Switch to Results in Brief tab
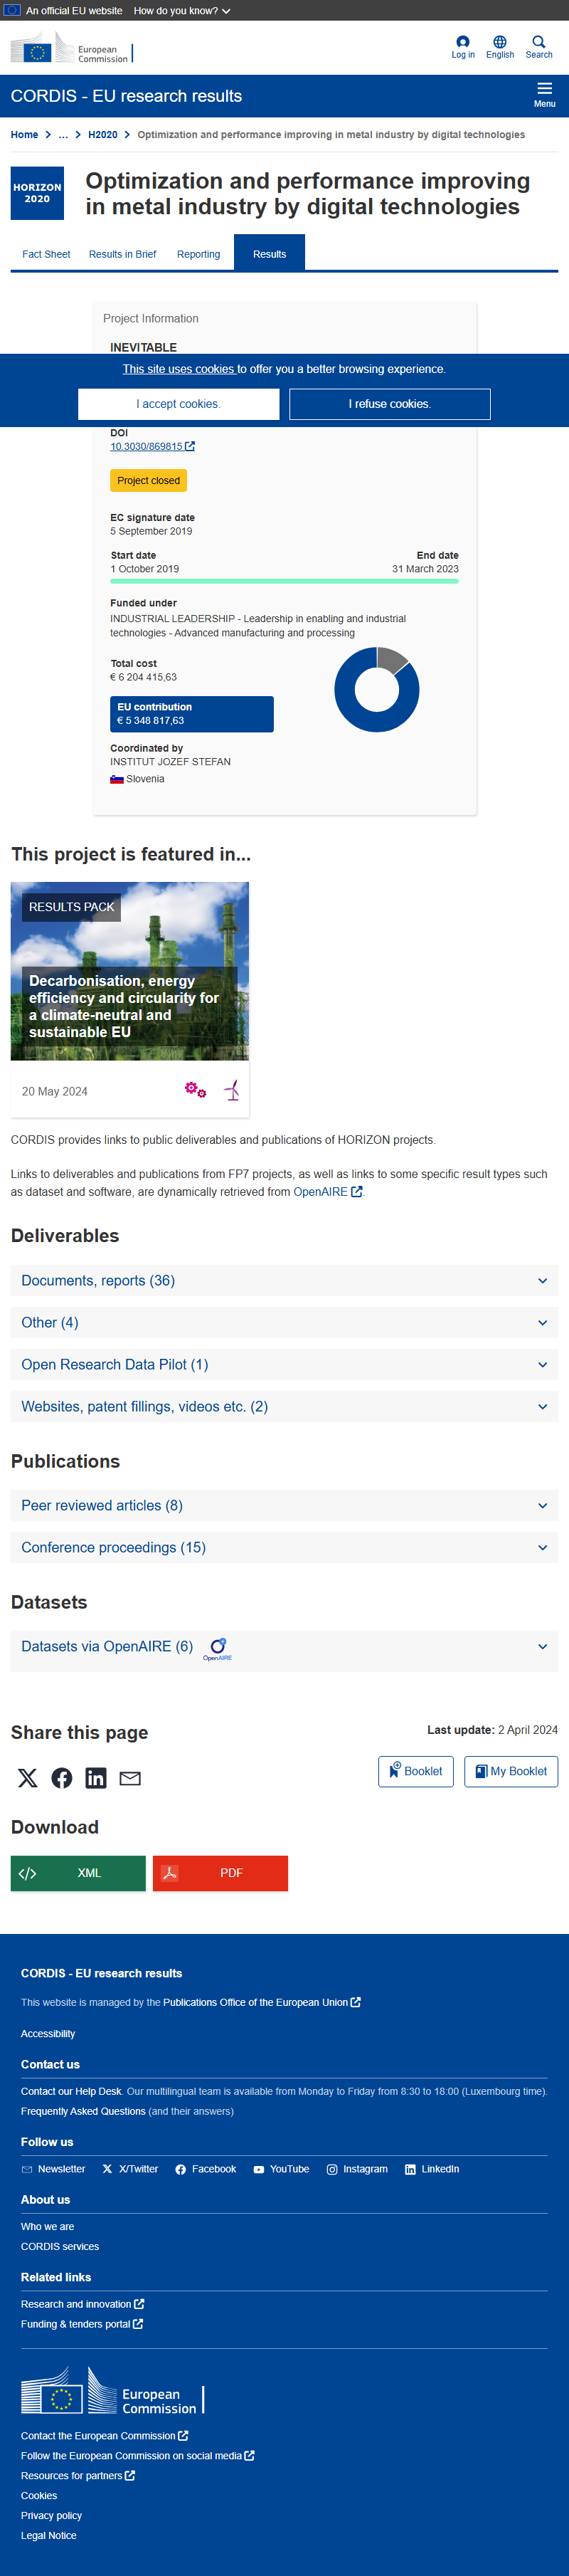Screen dimensions: 569x2576 (122, 254)
